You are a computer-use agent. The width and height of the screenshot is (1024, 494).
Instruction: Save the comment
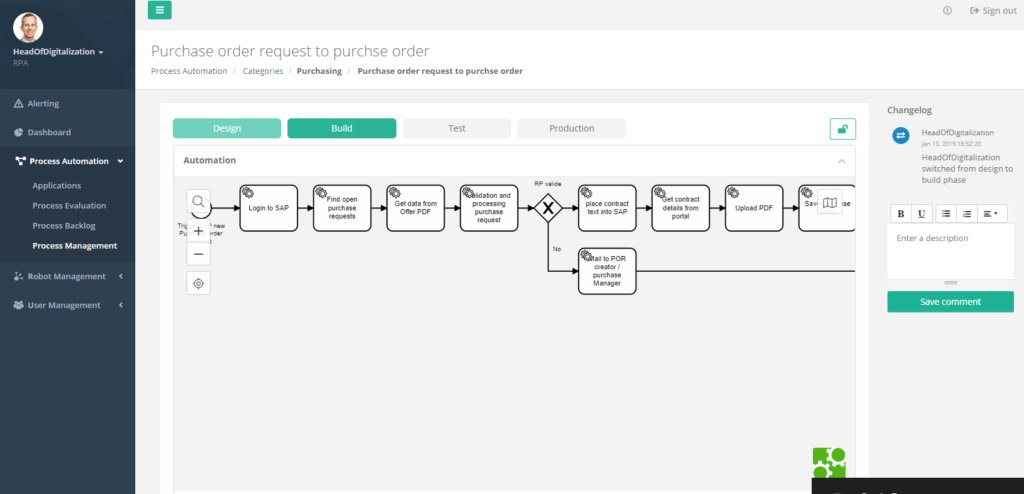point(950,302)
